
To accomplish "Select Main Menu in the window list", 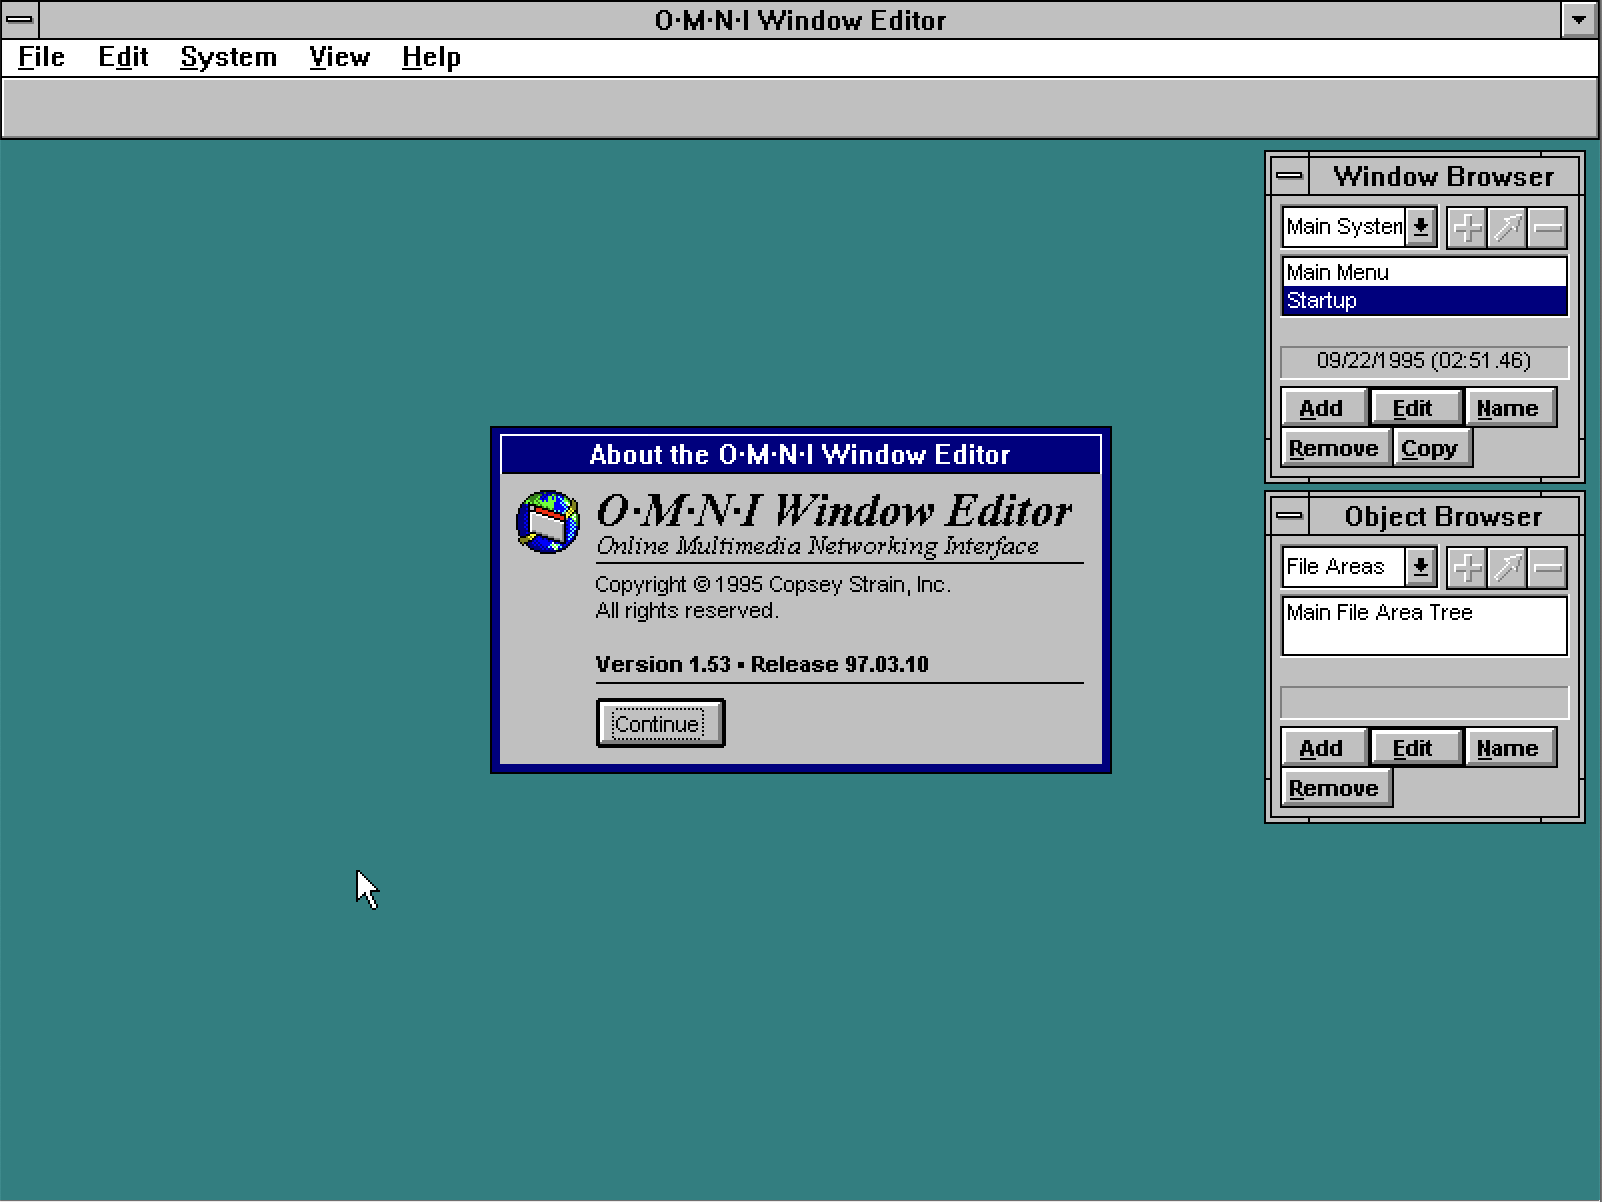I will 1424,272.
